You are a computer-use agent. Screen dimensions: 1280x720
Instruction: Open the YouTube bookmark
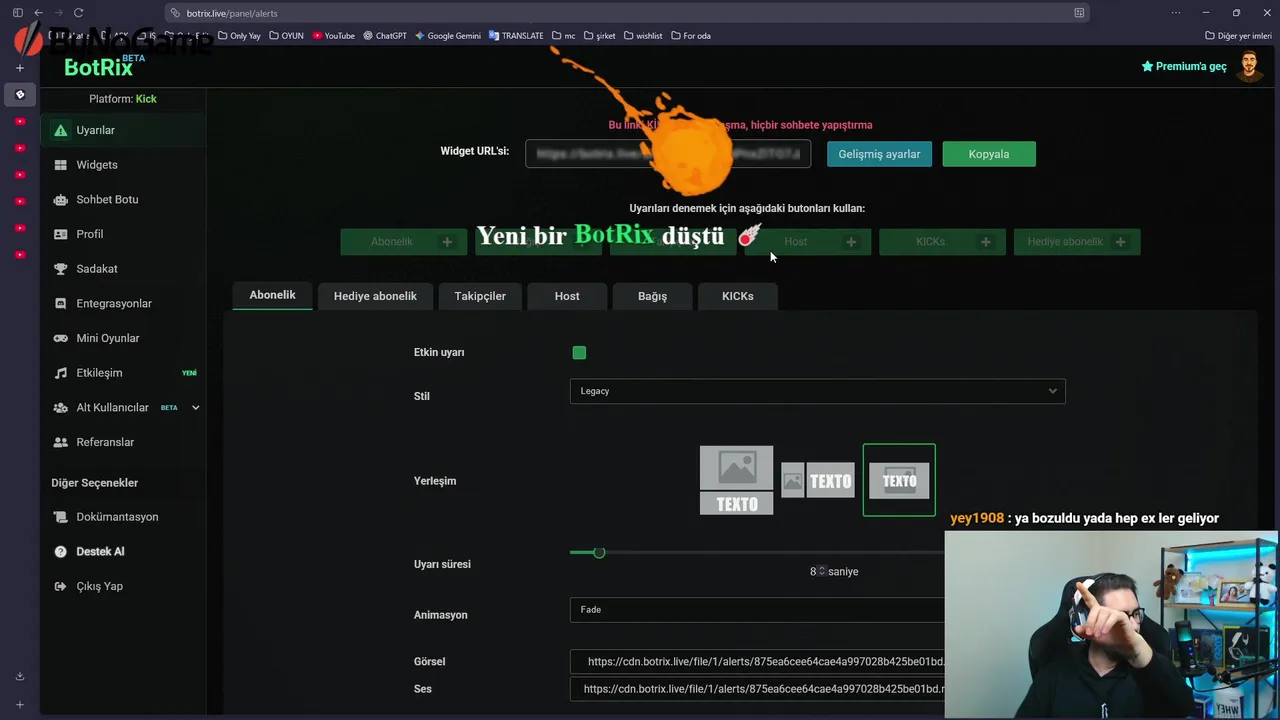[x=333, y=36]
